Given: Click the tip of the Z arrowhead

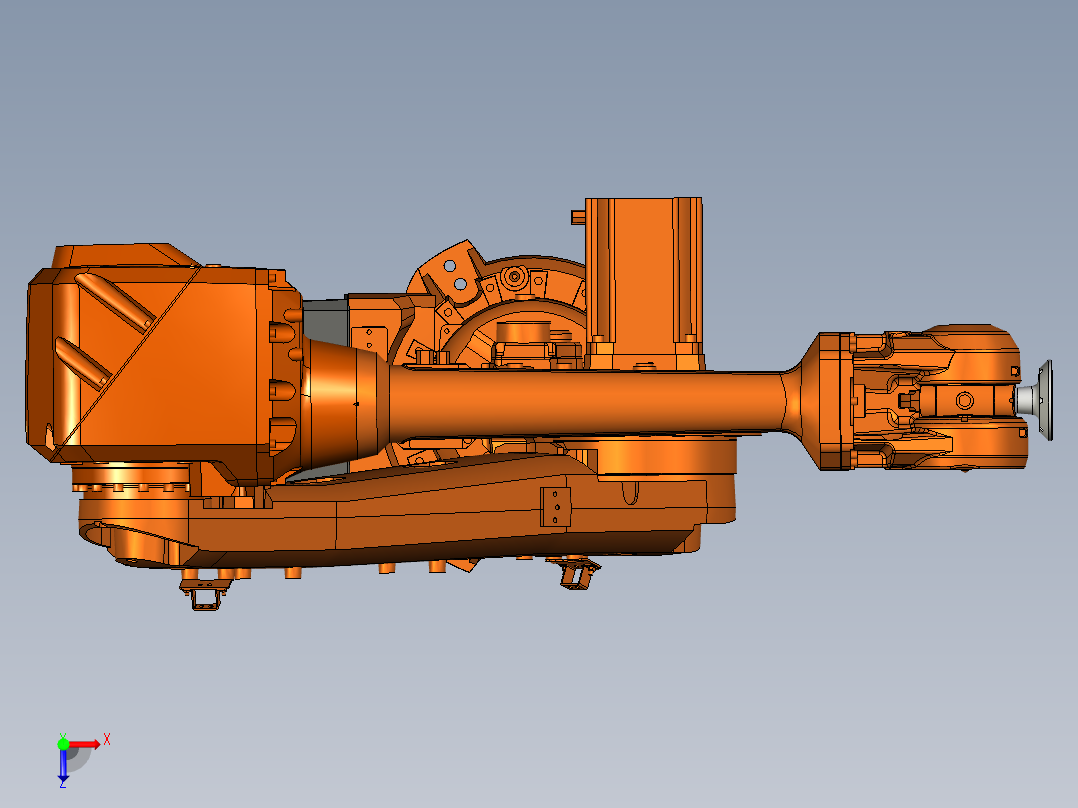Looking at the screenshot, I should 63,781.
